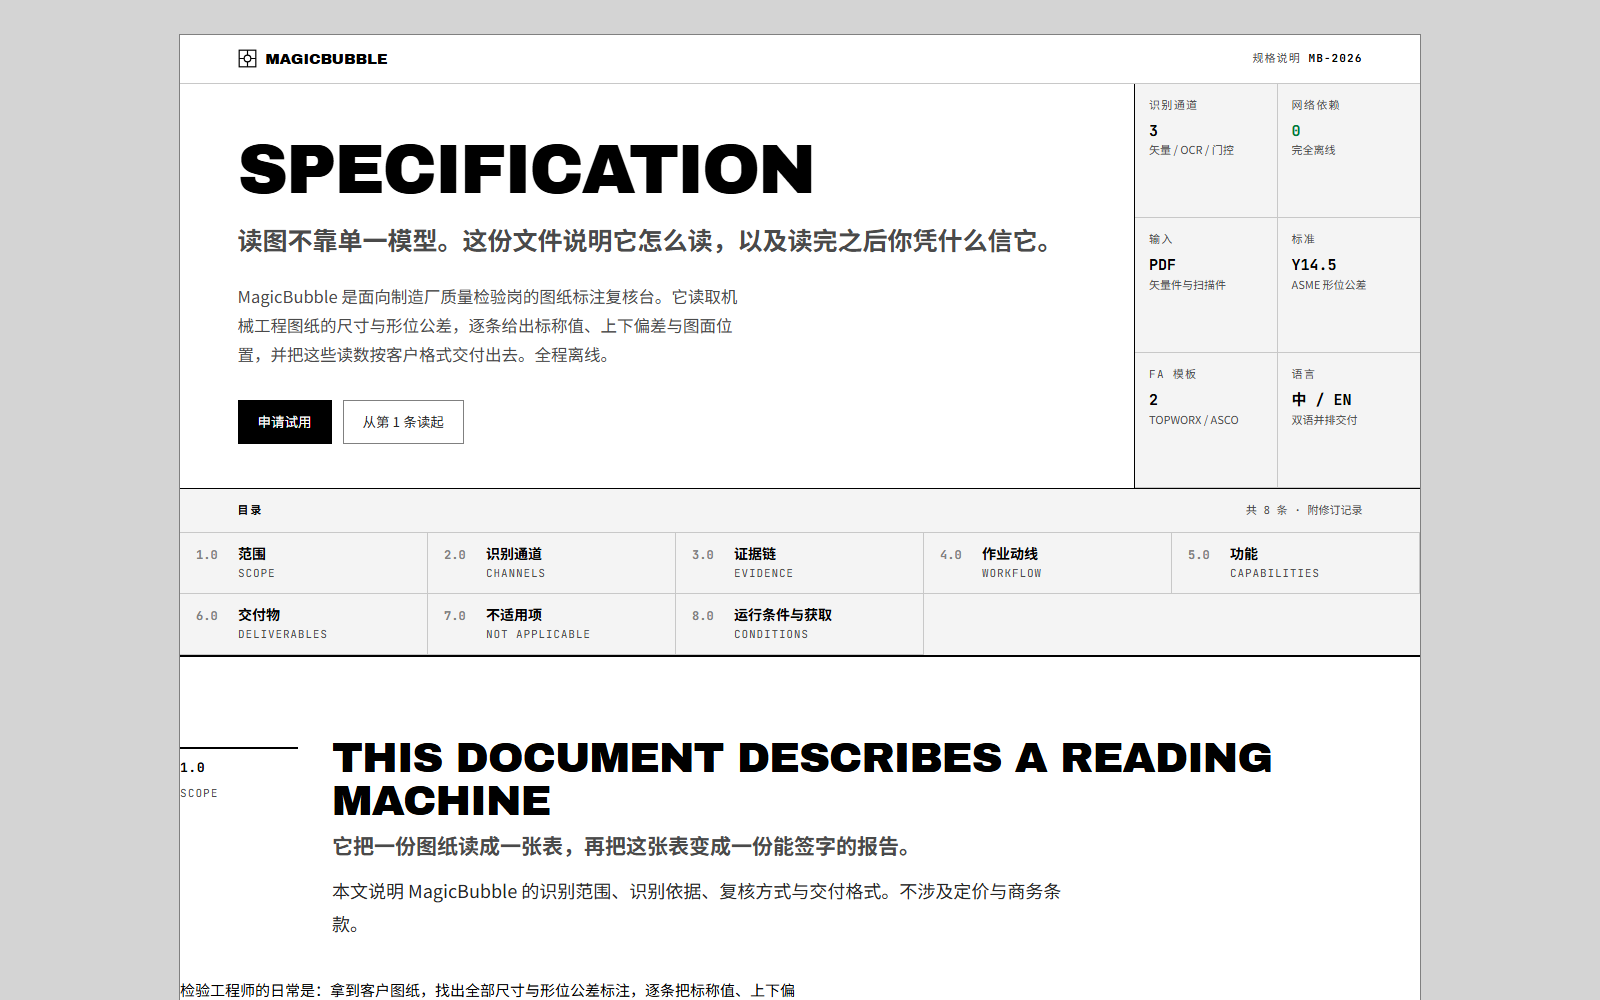Click the 矢量件与扫描件 caption
Screen dimensions: 1600x1000
coord(1187,285)
